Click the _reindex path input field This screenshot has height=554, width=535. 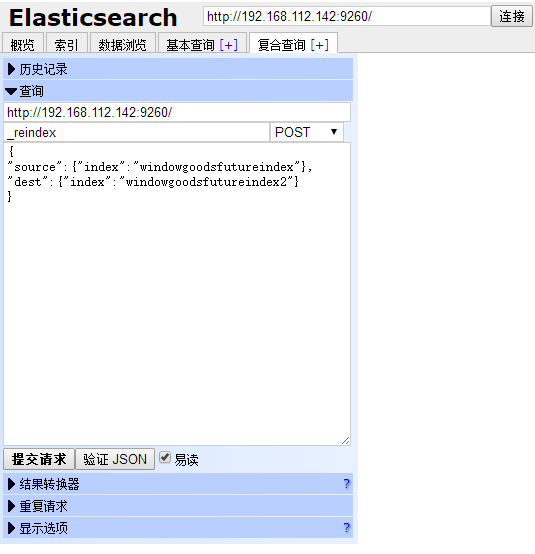click(136, 132)
